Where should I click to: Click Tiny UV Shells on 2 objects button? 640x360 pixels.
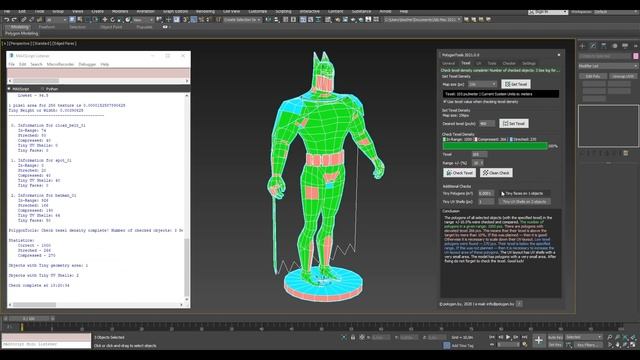pos(524,202)
